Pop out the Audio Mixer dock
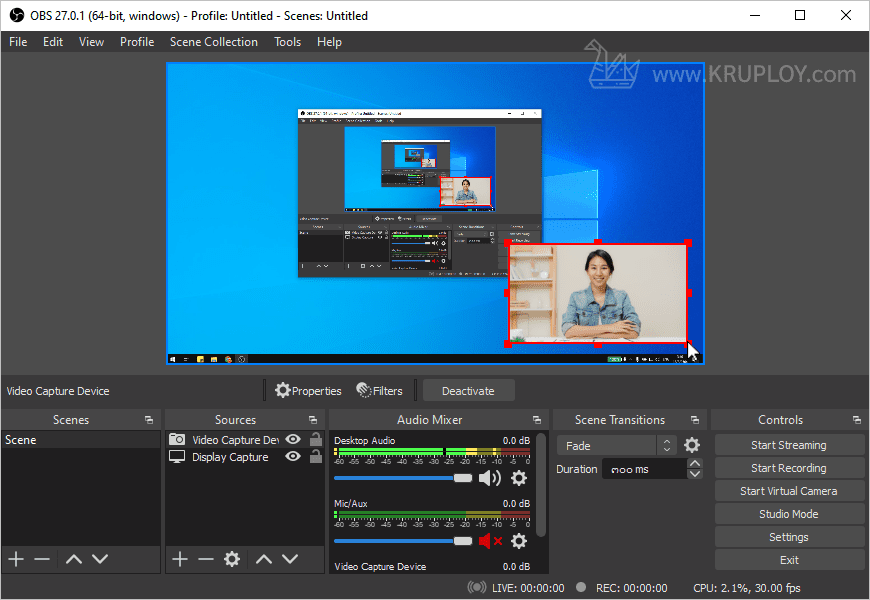The image size is (870, 600). pyautogui.click(x=537, y=420)
